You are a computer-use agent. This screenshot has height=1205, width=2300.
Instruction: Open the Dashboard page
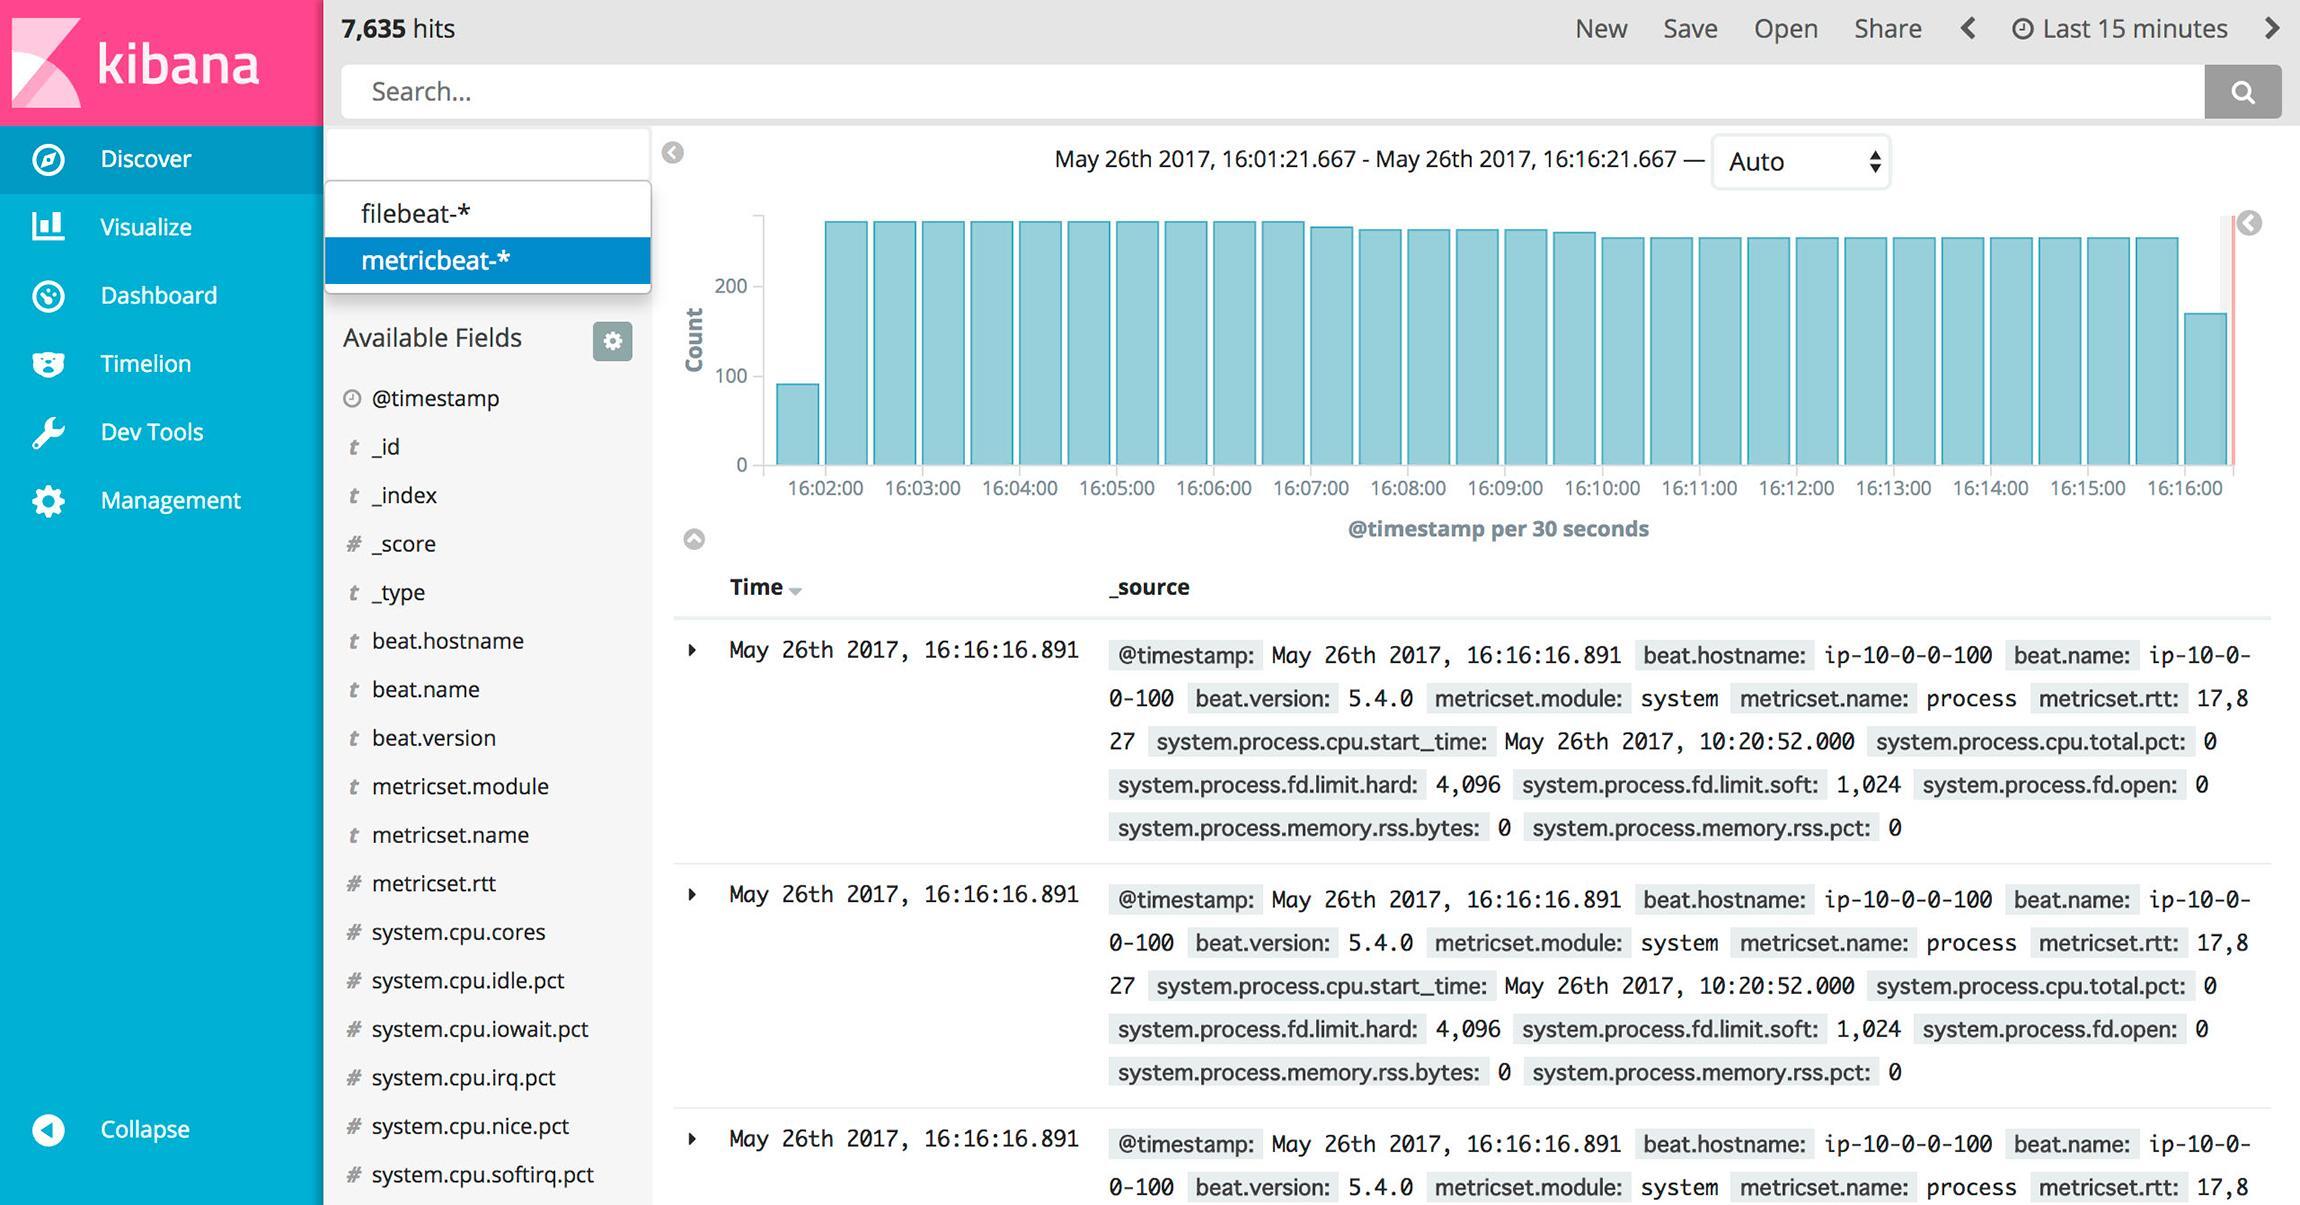point(158,295)
